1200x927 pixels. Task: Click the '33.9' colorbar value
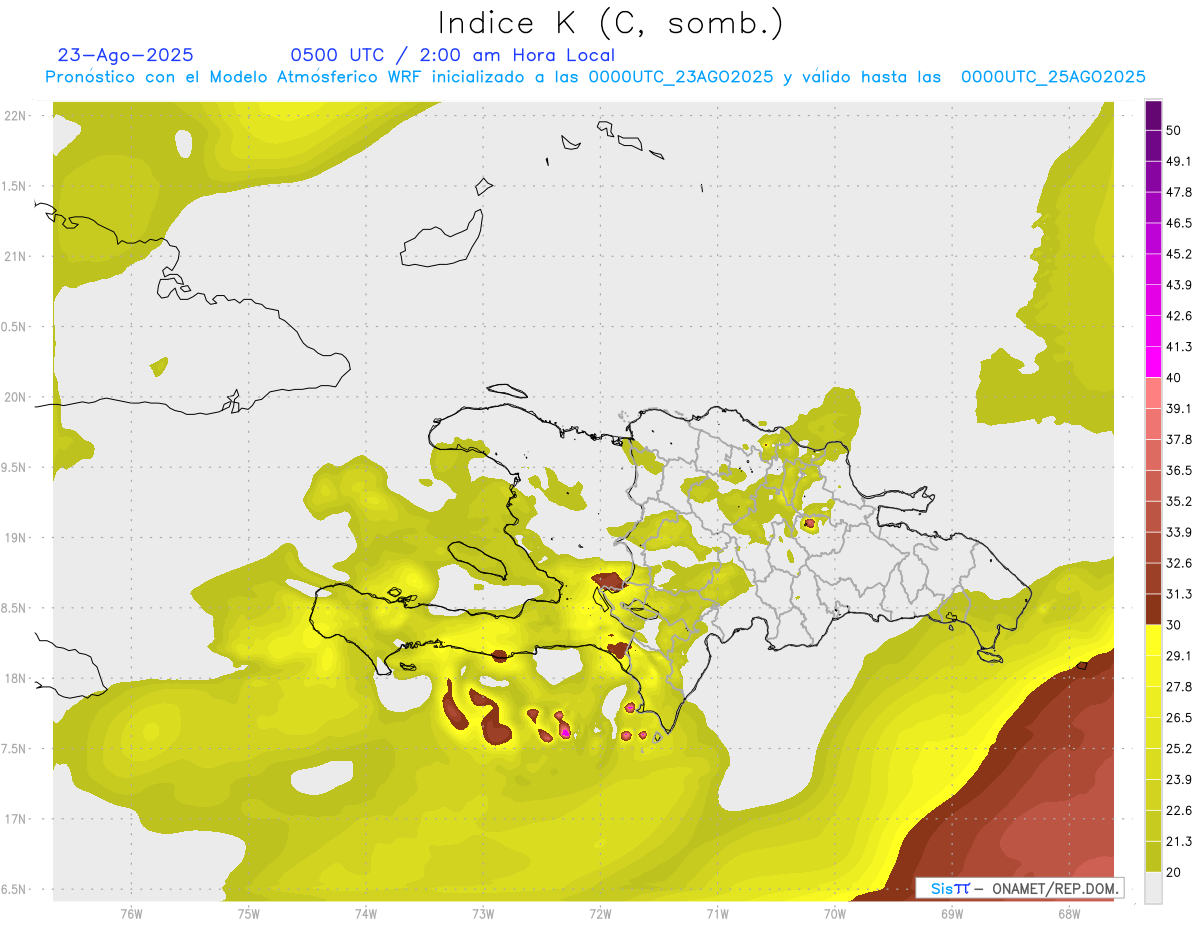[x=1178, y=532]
